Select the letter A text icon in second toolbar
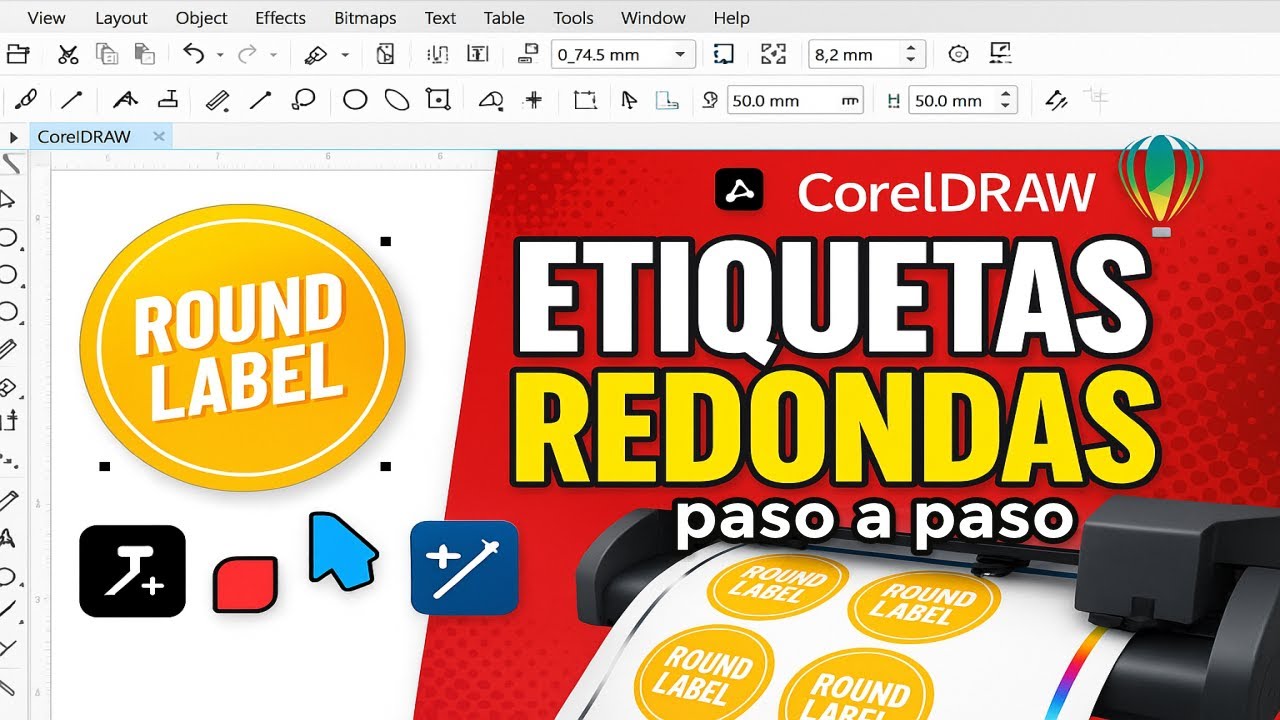1280x720 pixels. (125, 100)
